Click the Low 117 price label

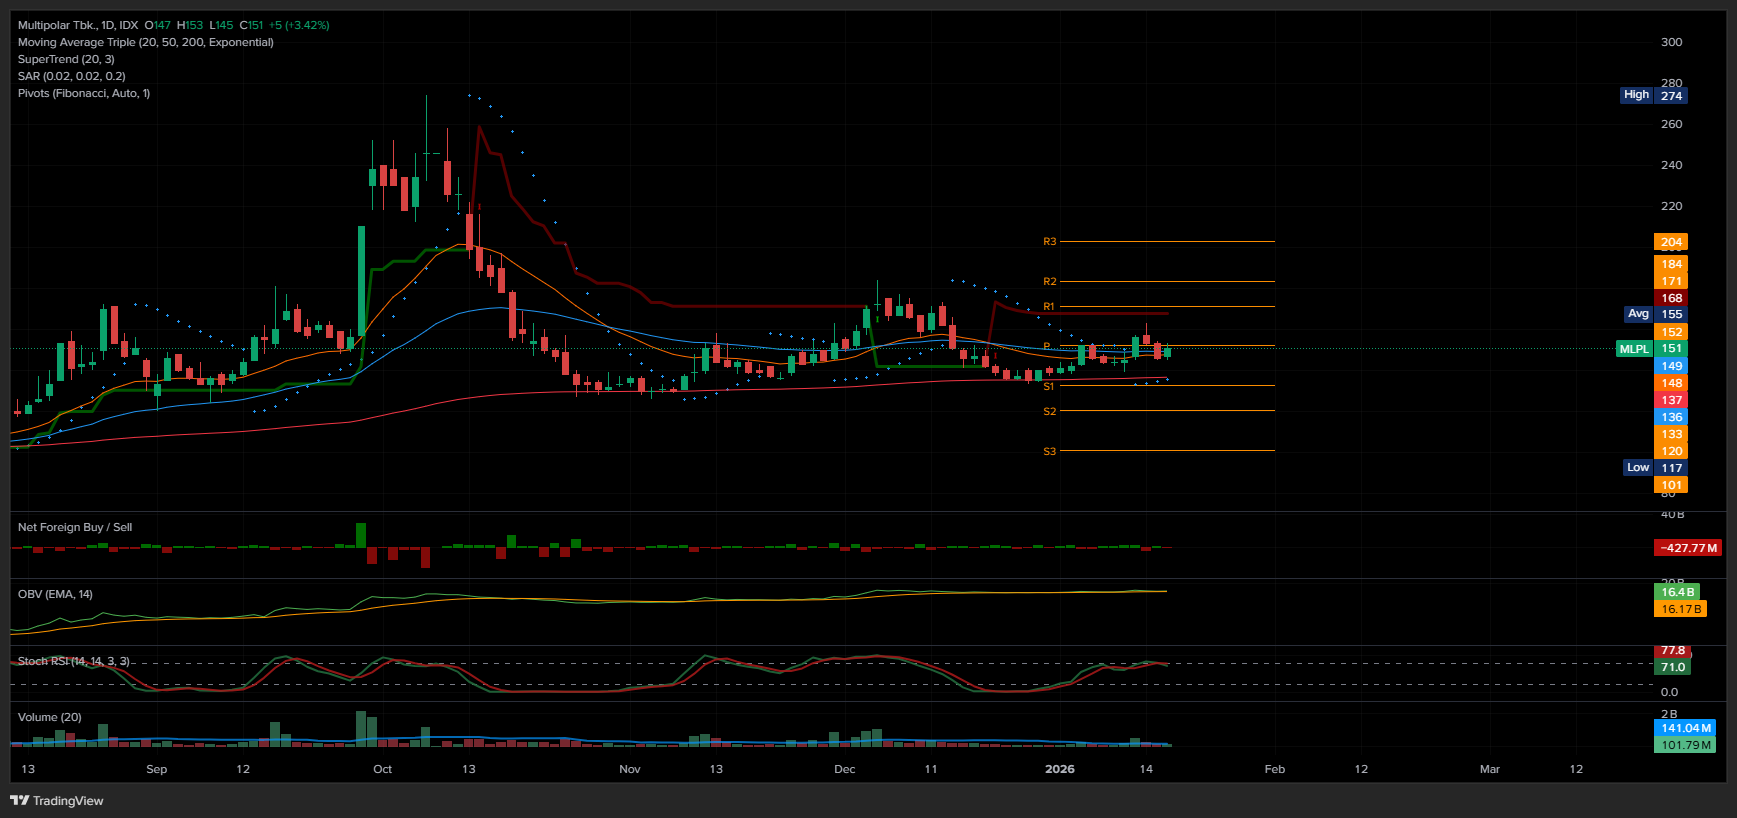click(1654, 468)
